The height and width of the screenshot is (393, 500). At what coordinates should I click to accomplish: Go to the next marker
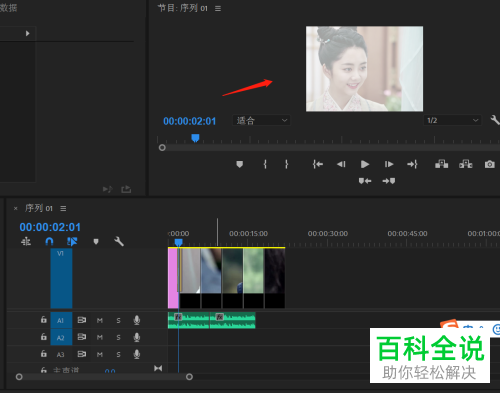point(389,181)
